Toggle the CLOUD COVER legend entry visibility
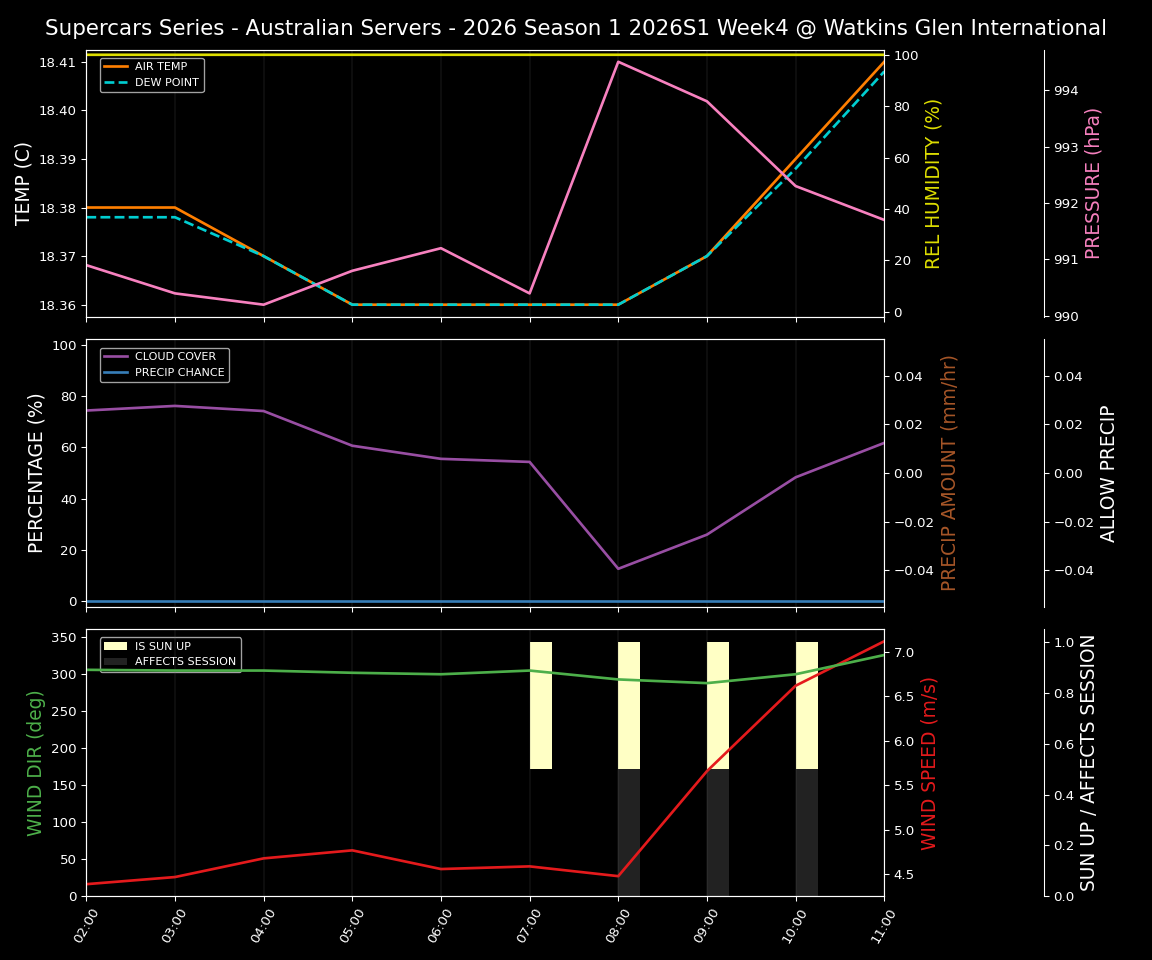The image size is (1152, 960). (165, 356)
